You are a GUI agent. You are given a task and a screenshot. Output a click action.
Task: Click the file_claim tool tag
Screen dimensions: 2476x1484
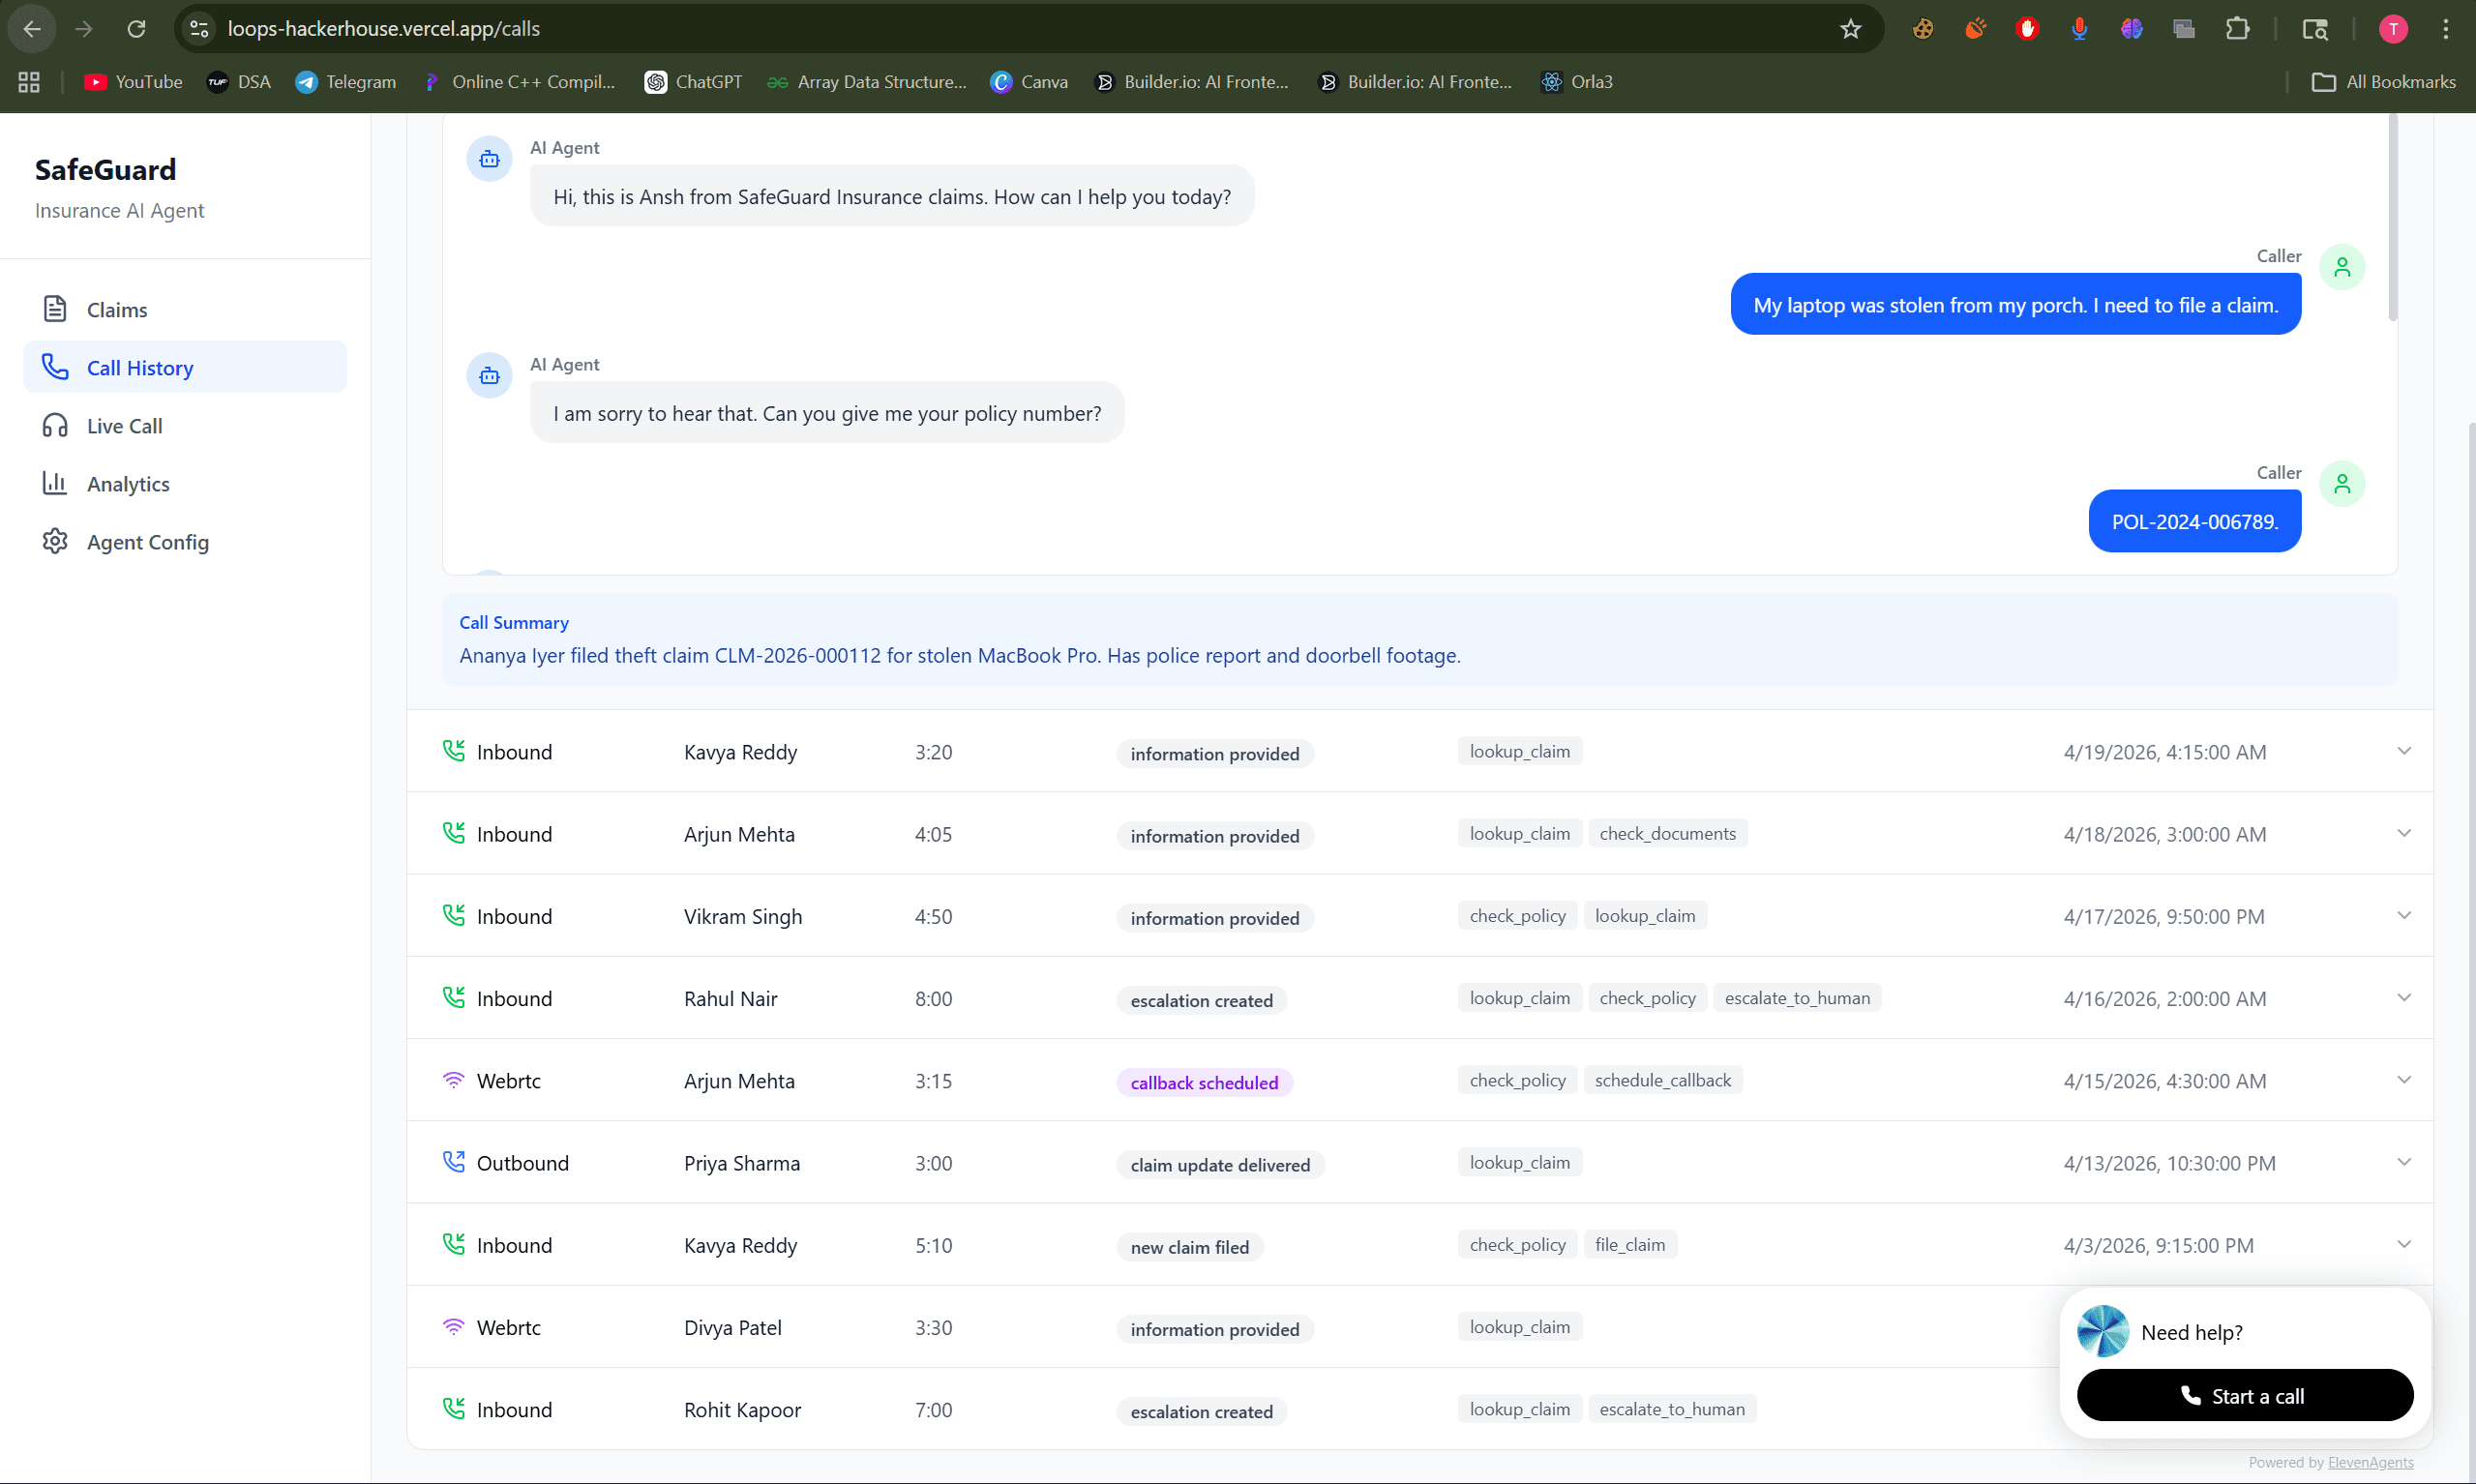point(1630,1245)
